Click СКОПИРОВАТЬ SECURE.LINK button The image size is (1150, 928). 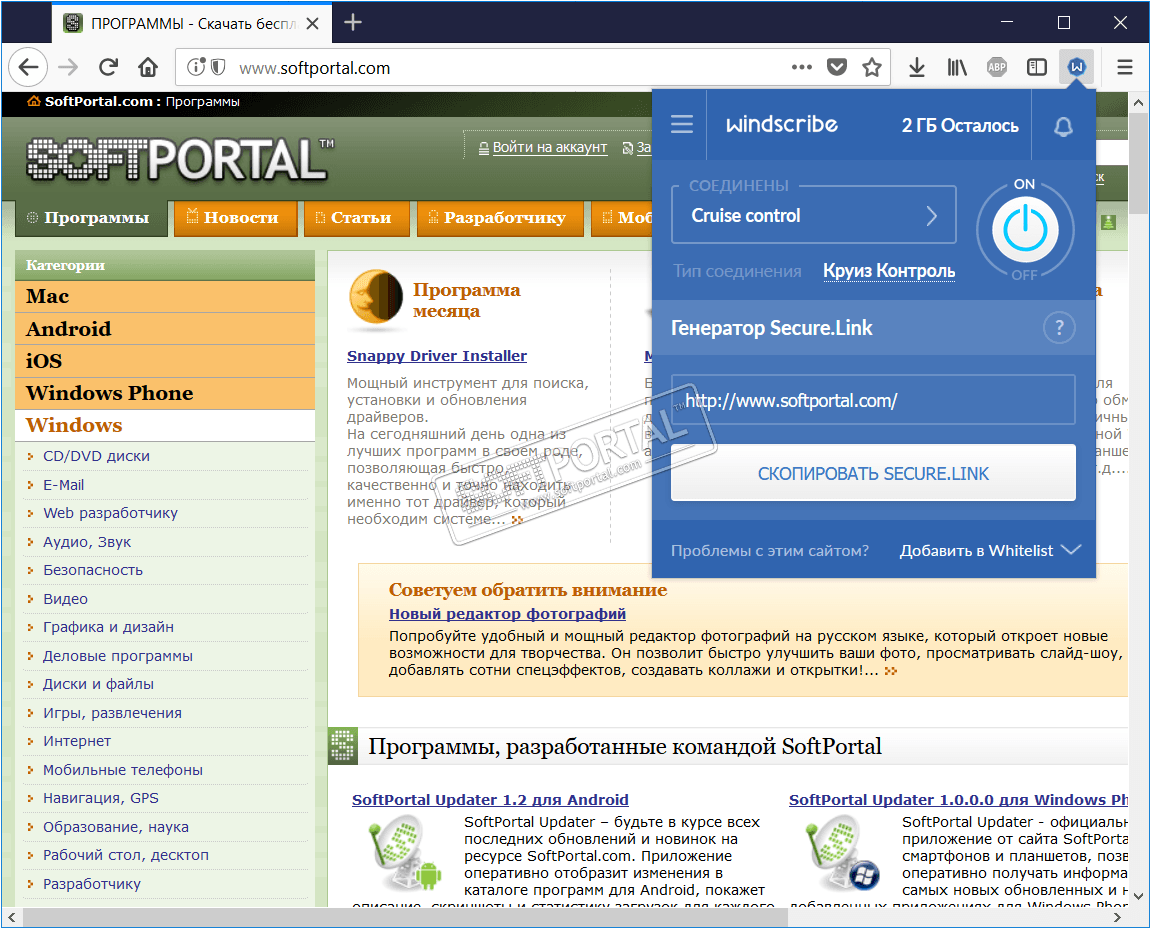click(873, 473)
